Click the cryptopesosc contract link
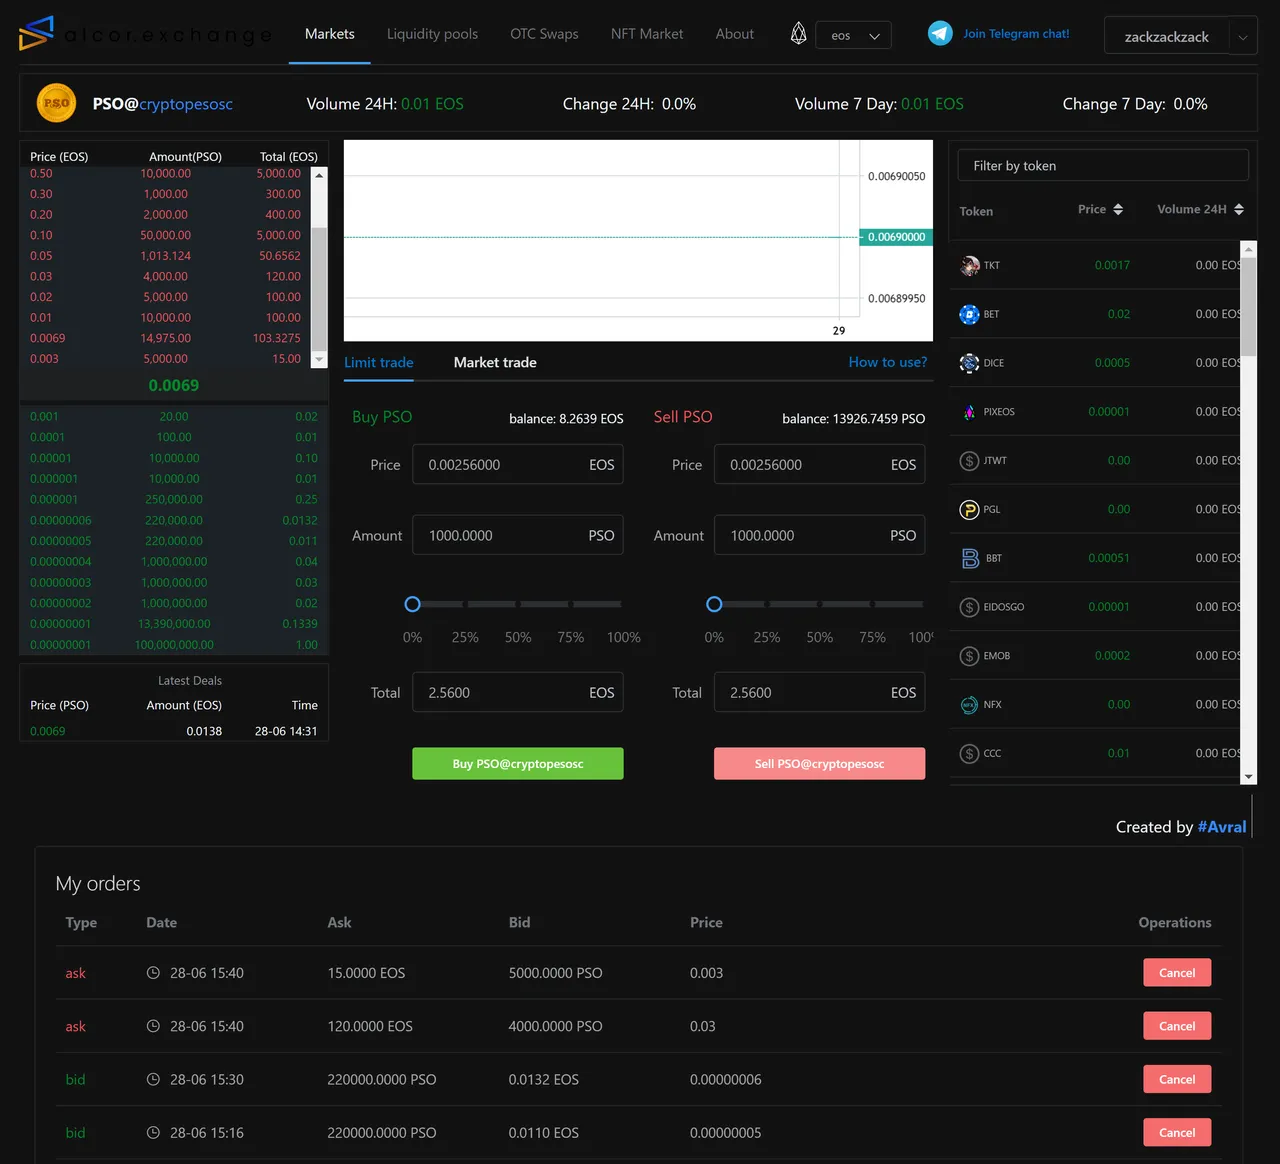 (x=186, y=104)
